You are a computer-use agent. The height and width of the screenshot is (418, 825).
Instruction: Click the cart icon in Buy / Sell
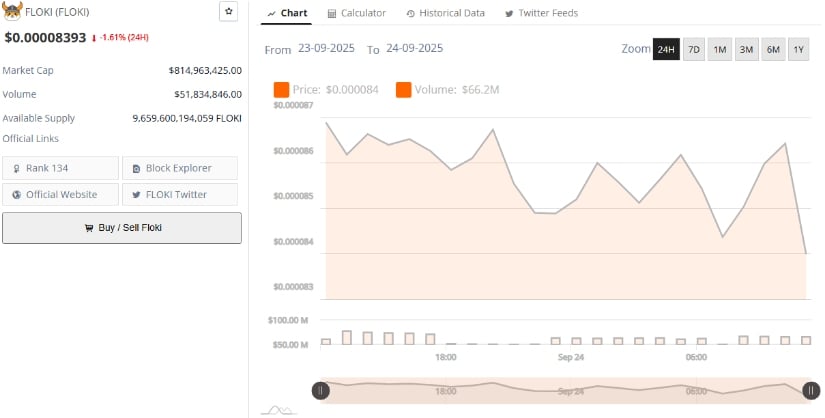point(89,228)
